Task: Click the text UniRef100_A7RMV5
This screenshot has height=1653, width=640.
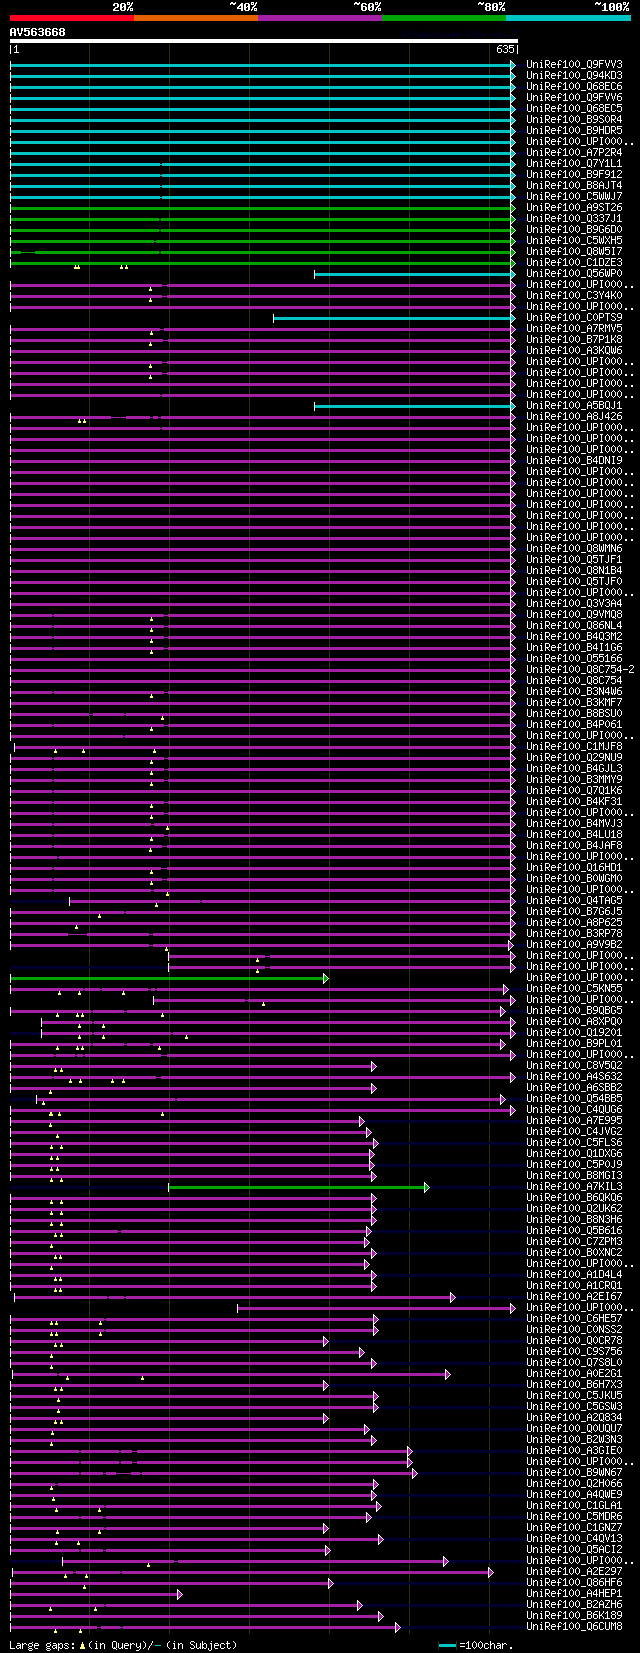Action: click(x=574, y=328)
